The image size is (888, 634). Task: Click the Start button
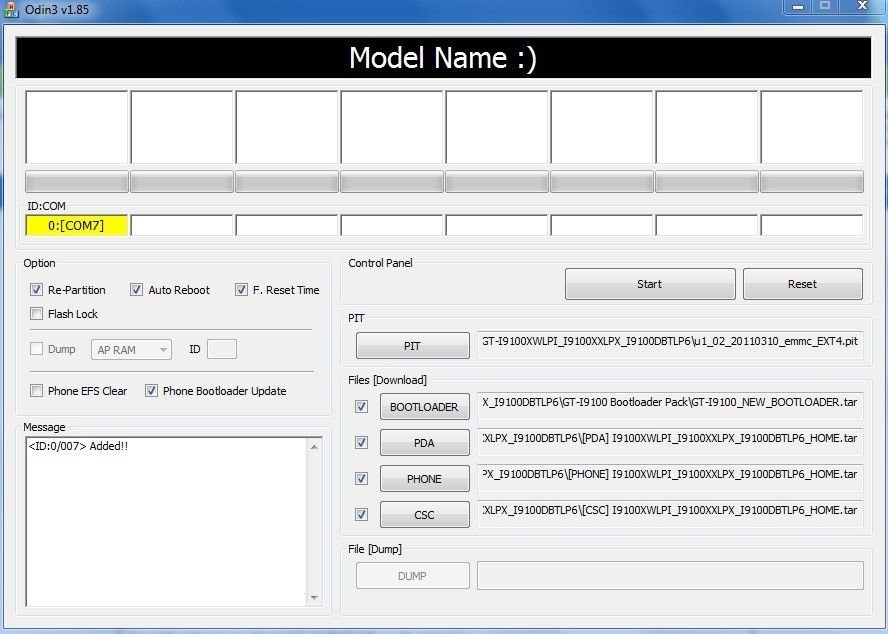(650, 284)
